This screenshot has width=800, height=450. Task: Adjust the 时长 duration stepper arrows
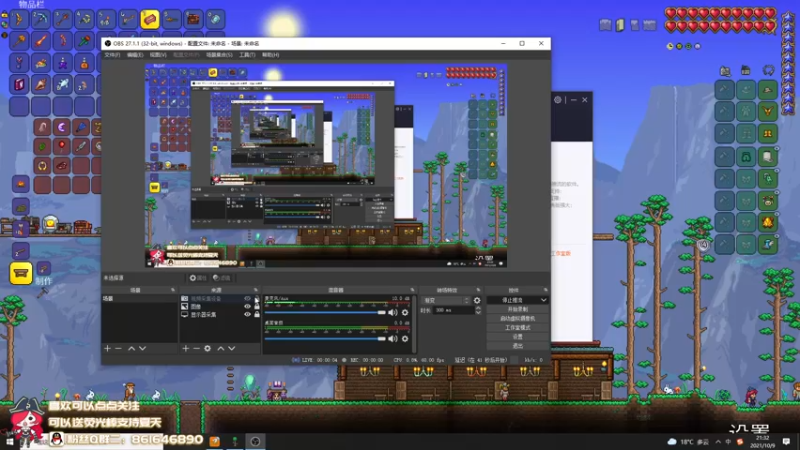pos(478,310)
